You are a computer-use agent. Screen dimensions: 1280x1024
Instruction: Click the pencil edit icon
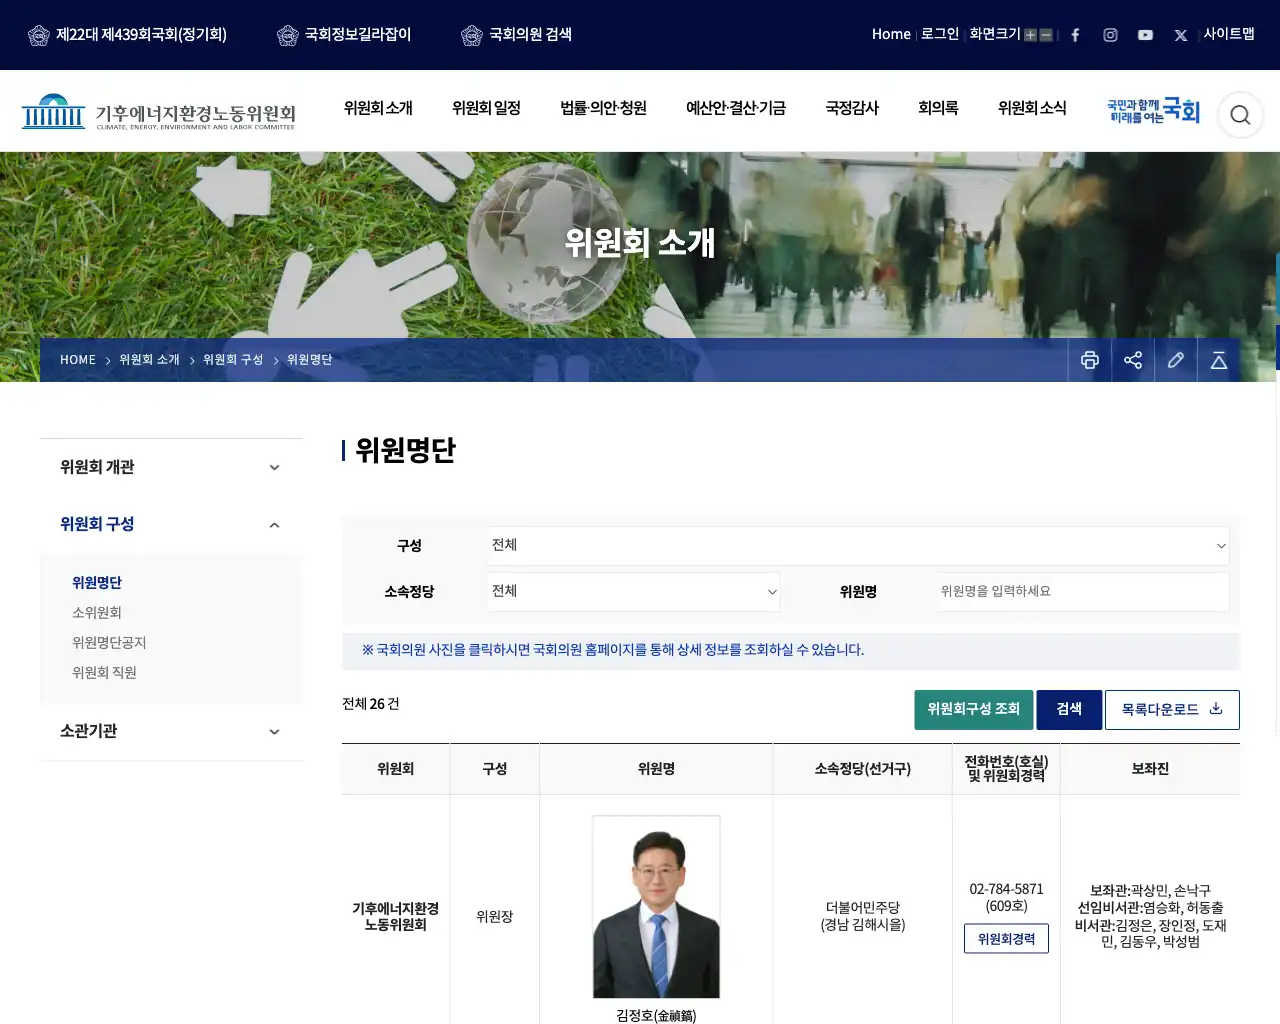[x=1176, y=360]
